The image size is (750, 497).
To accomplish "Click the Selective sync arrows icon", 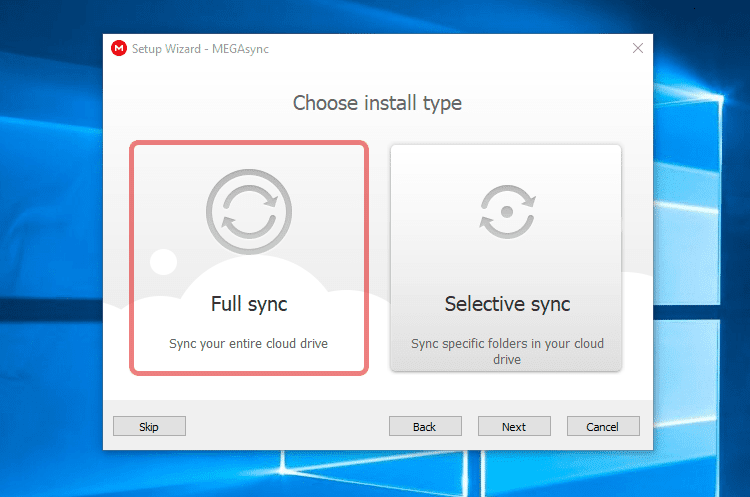I will [507, 211].
